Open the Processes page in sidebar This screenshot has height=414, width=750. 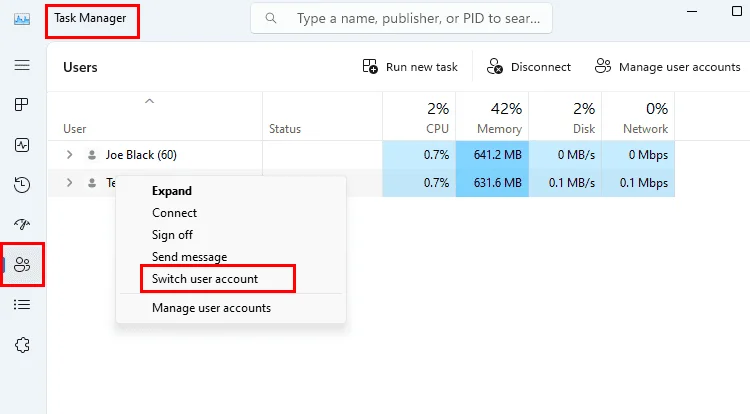[22, 105]
